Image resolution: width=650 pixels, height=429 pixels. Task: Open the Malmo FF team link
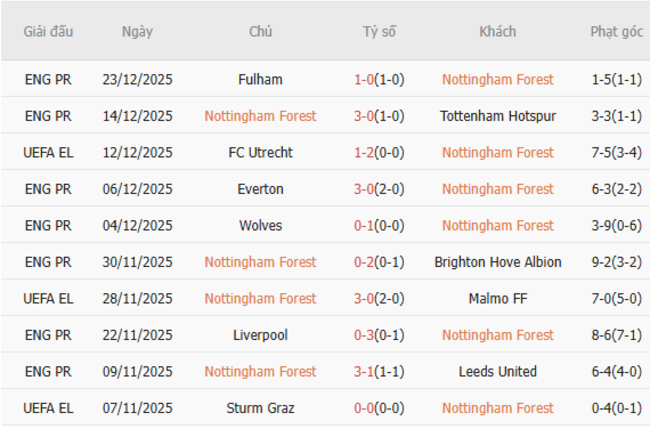click(497, 298)
